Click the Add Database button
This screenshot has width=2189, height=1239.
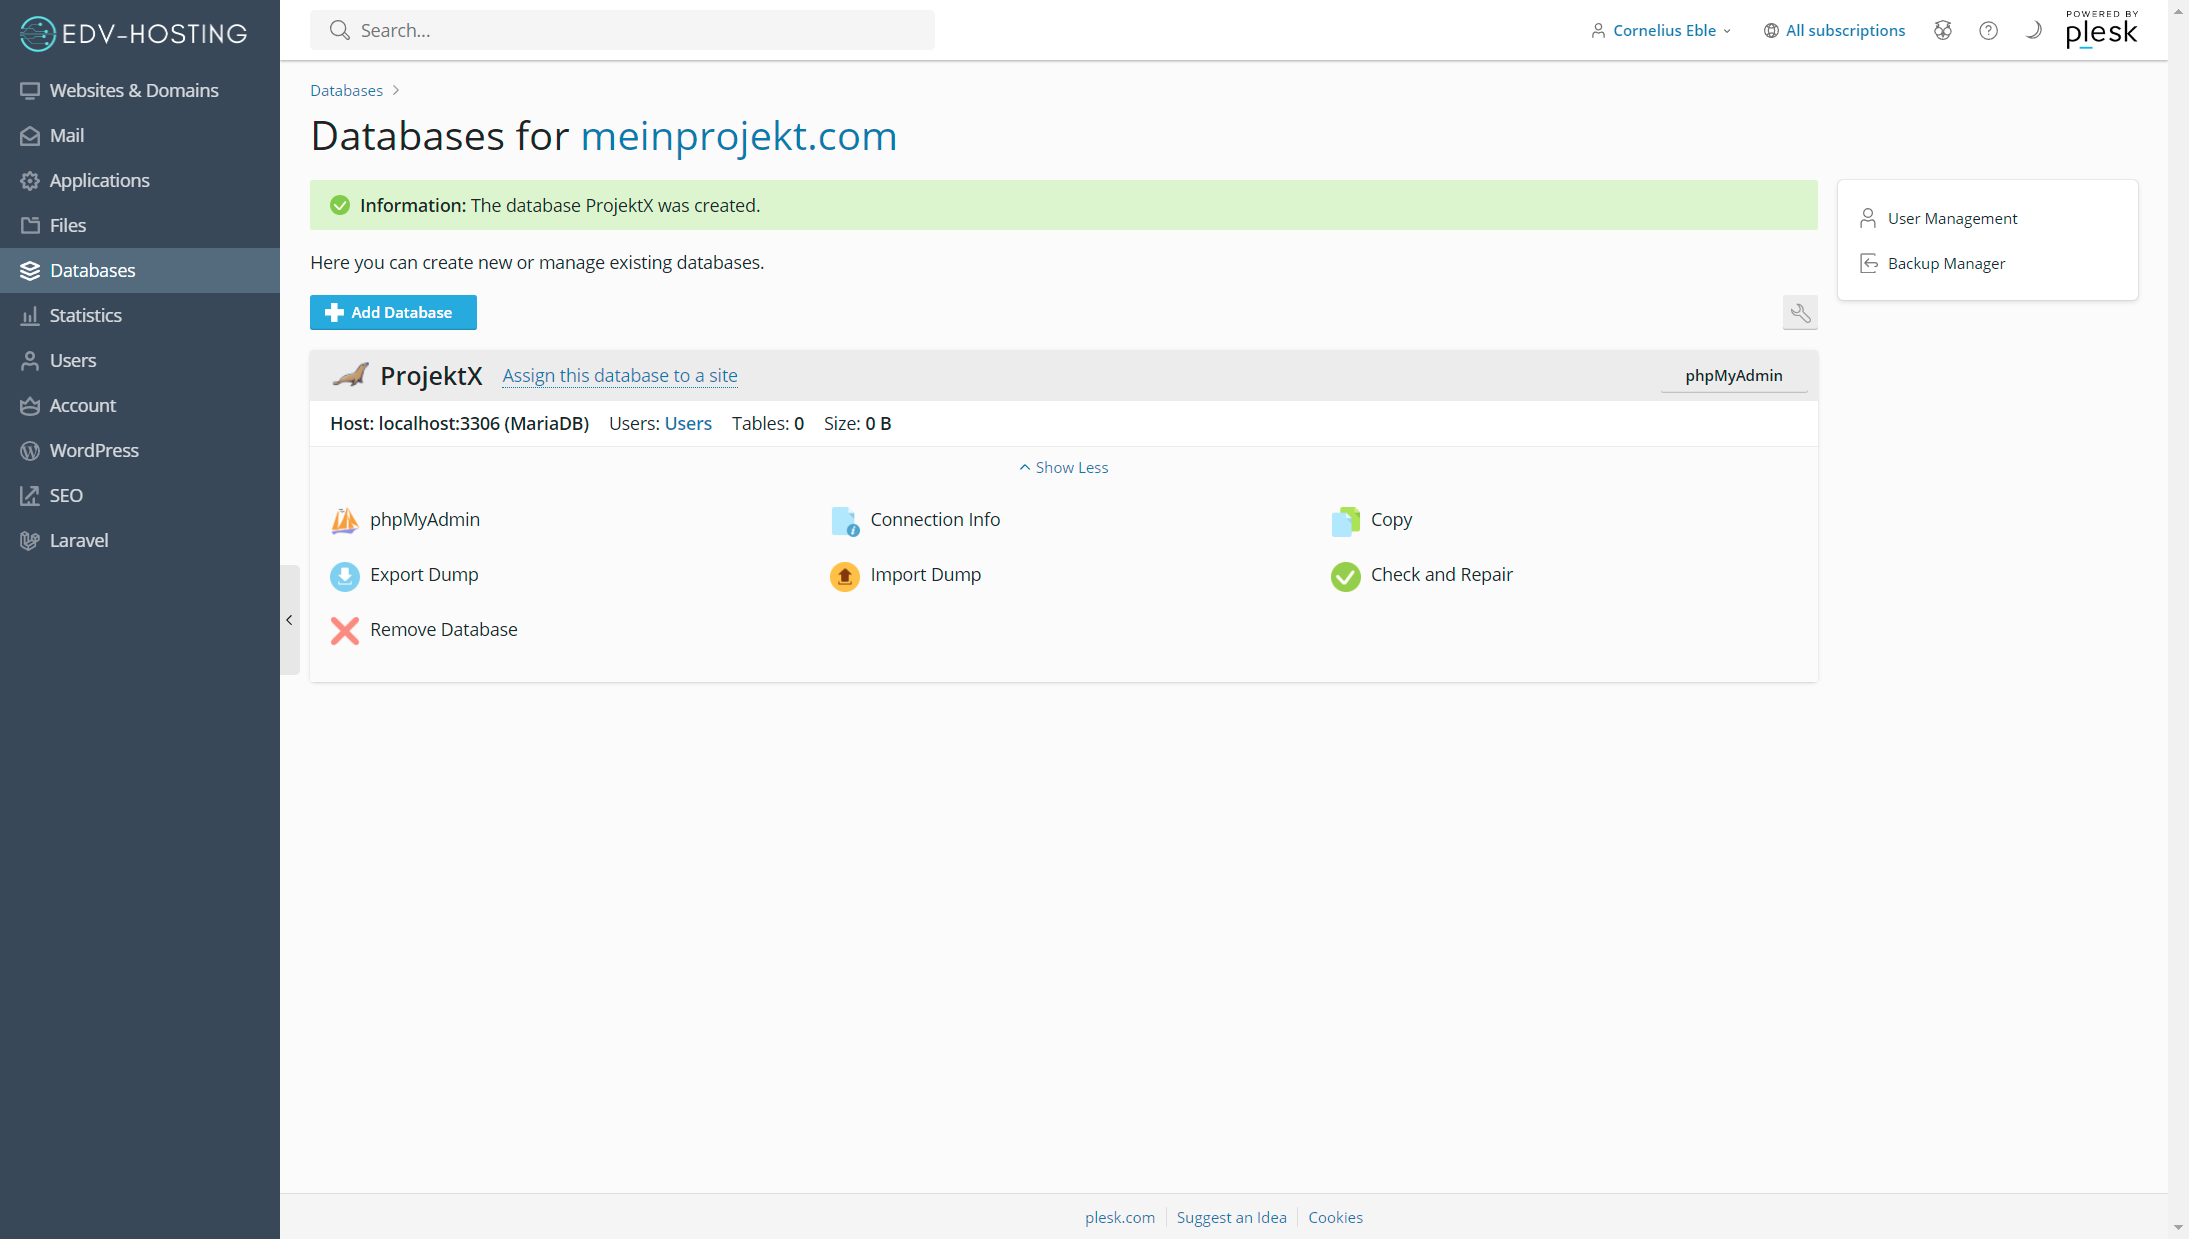pyautogui.click(x=392, y=313)
